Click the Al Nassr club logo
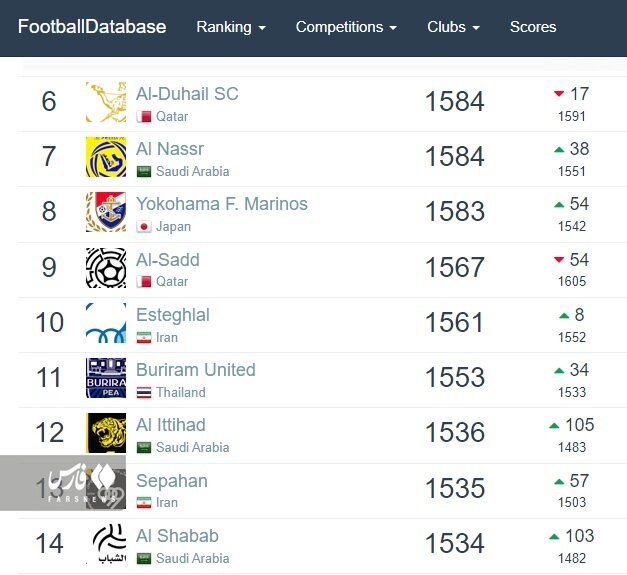This screenshot has width=627, height=575. click(x=106, y=157)
